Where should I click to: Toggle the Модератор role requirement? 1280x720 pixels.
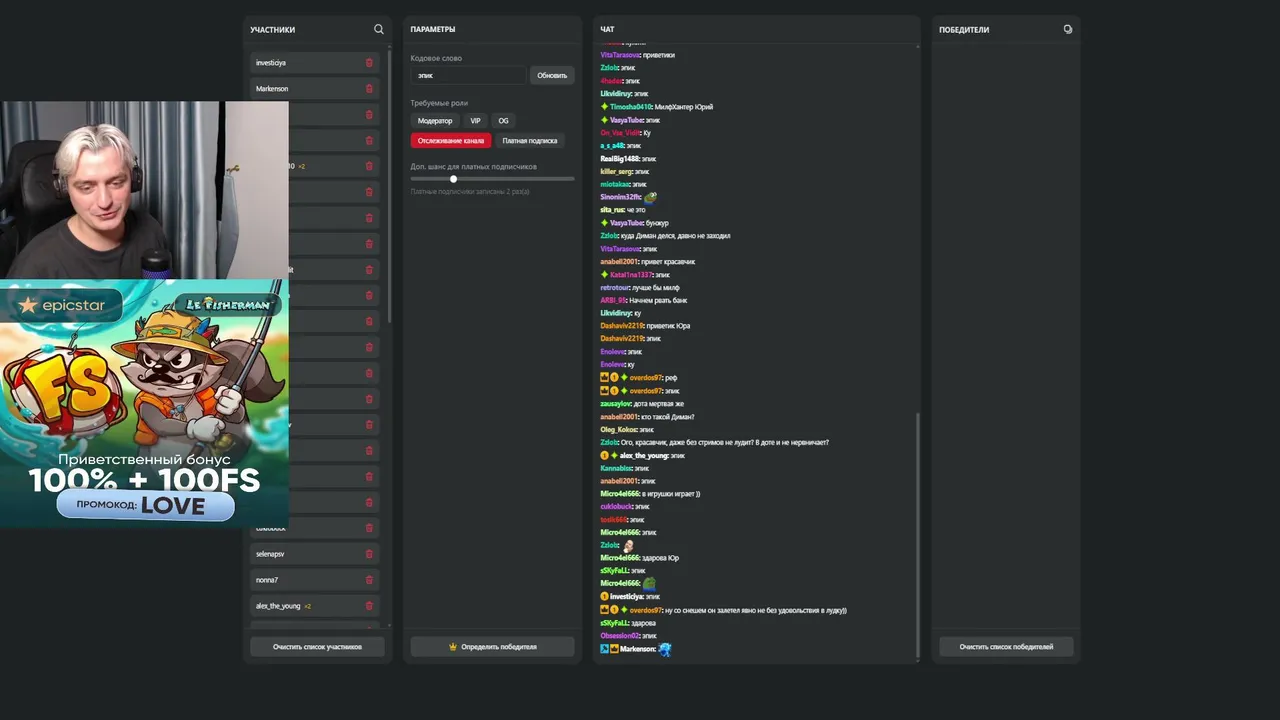(435, 121)
